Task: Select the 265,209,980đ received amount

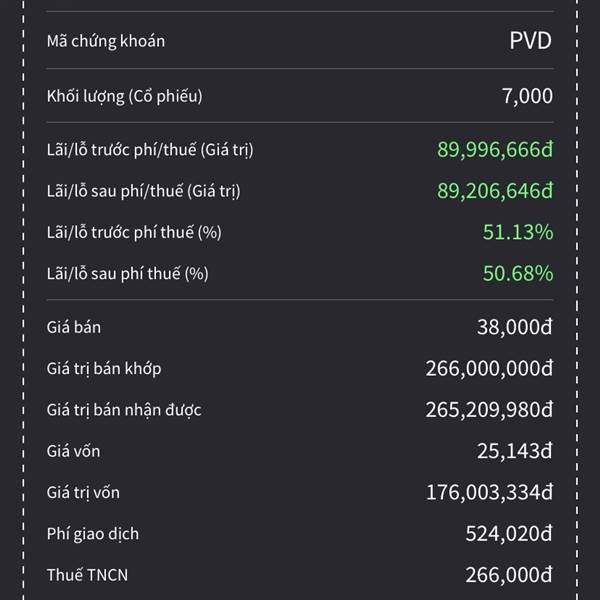Action: click(489, 410)
